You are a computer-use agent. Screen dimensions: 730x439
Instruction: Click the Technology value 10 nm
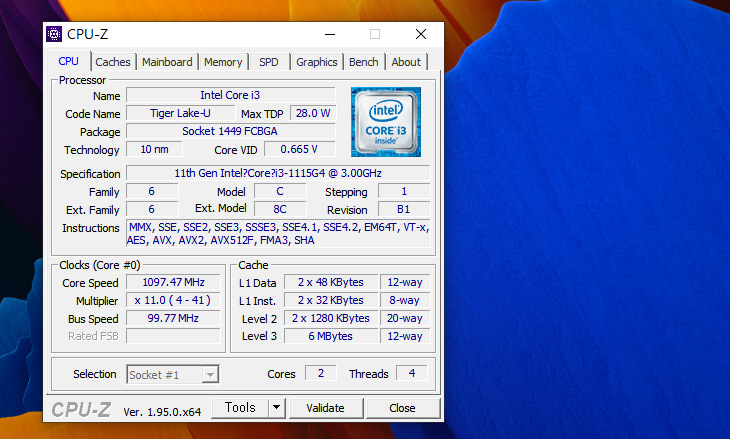click(x=154, y=149)
